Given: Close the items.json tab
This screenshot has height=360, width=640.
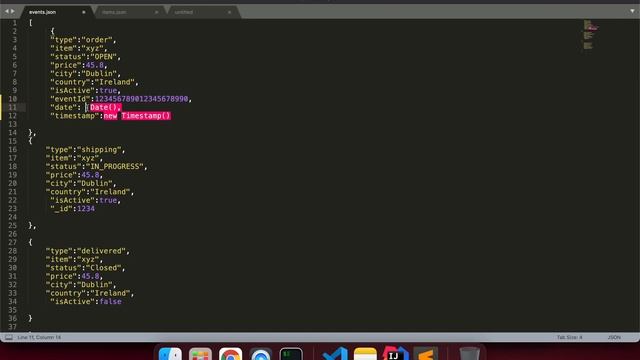Looking at the screenshot, I should click(x=157, y=12).
